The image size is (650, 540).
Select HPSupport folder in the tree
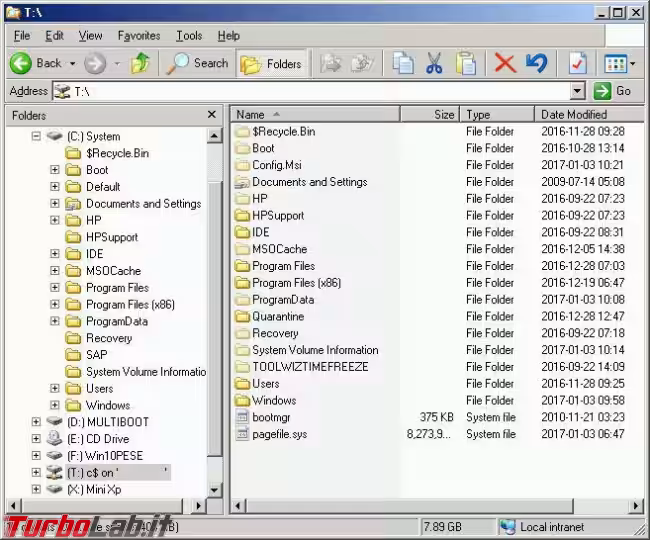point(112,237)
